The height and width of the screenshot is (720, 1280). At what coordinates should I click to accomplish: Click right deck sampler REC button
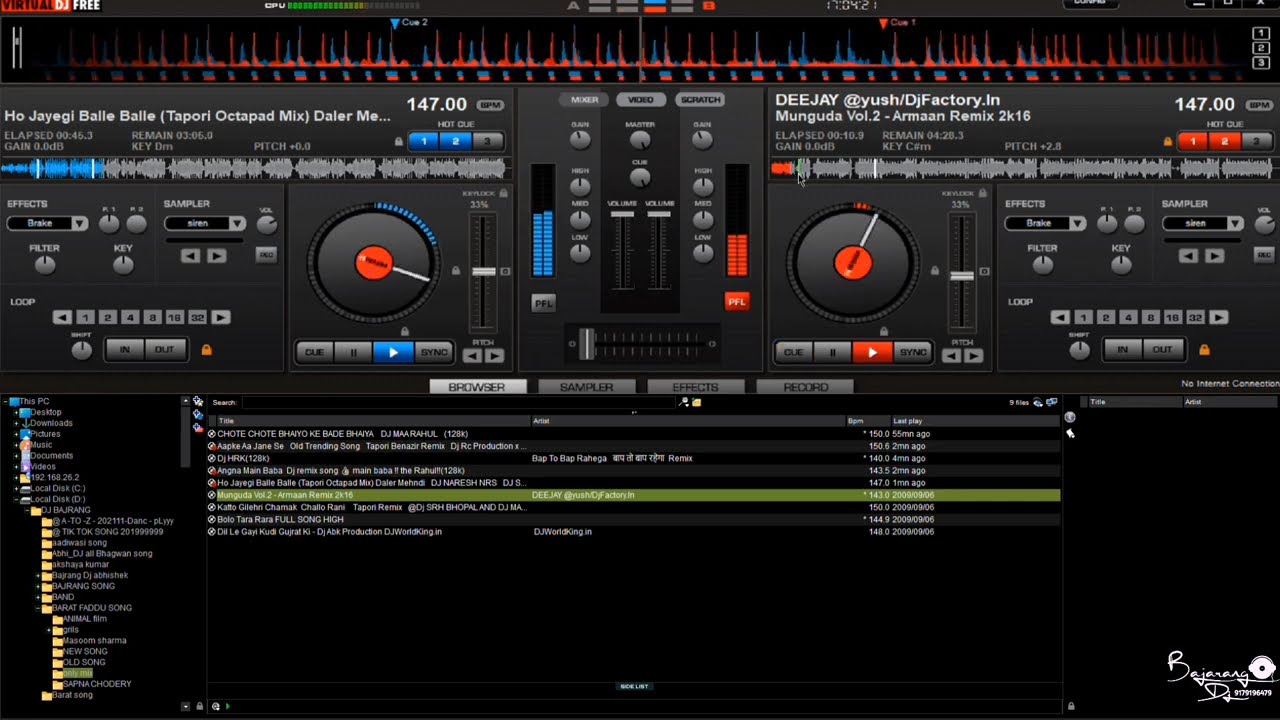(1264, 255)
